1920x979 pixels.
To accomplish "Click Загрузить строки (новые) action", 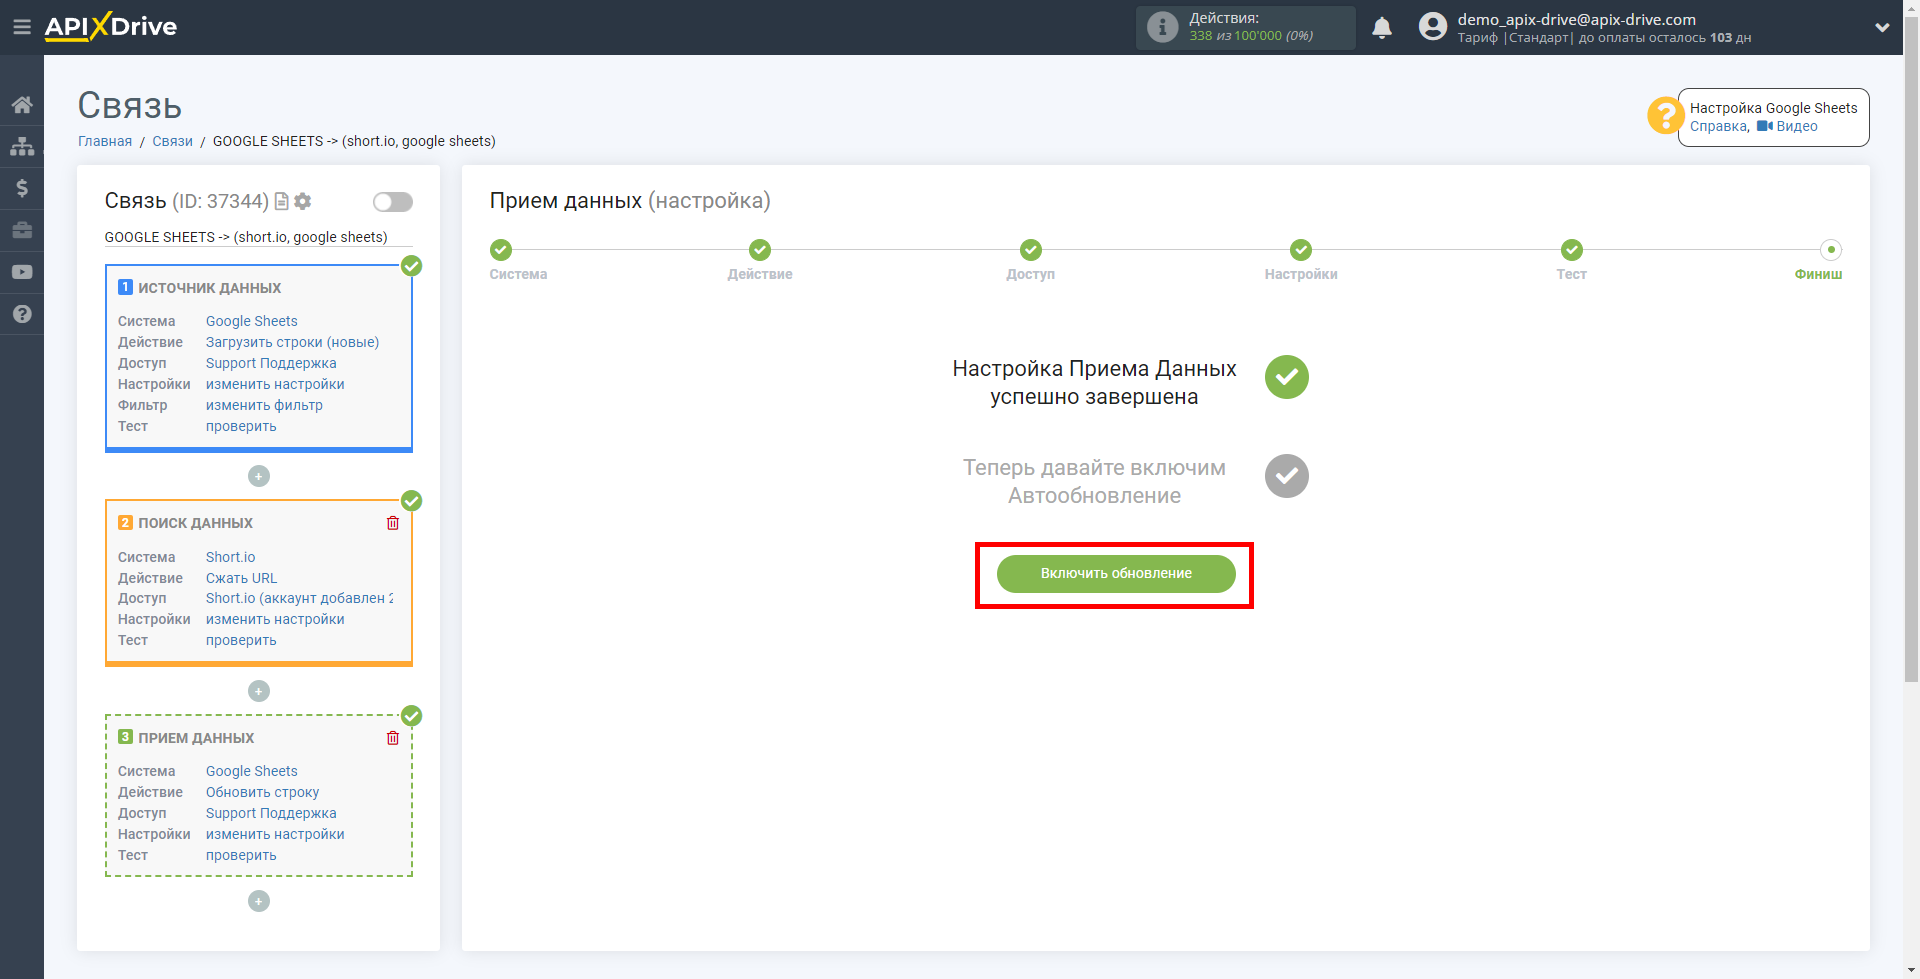I will pos(292,342).
